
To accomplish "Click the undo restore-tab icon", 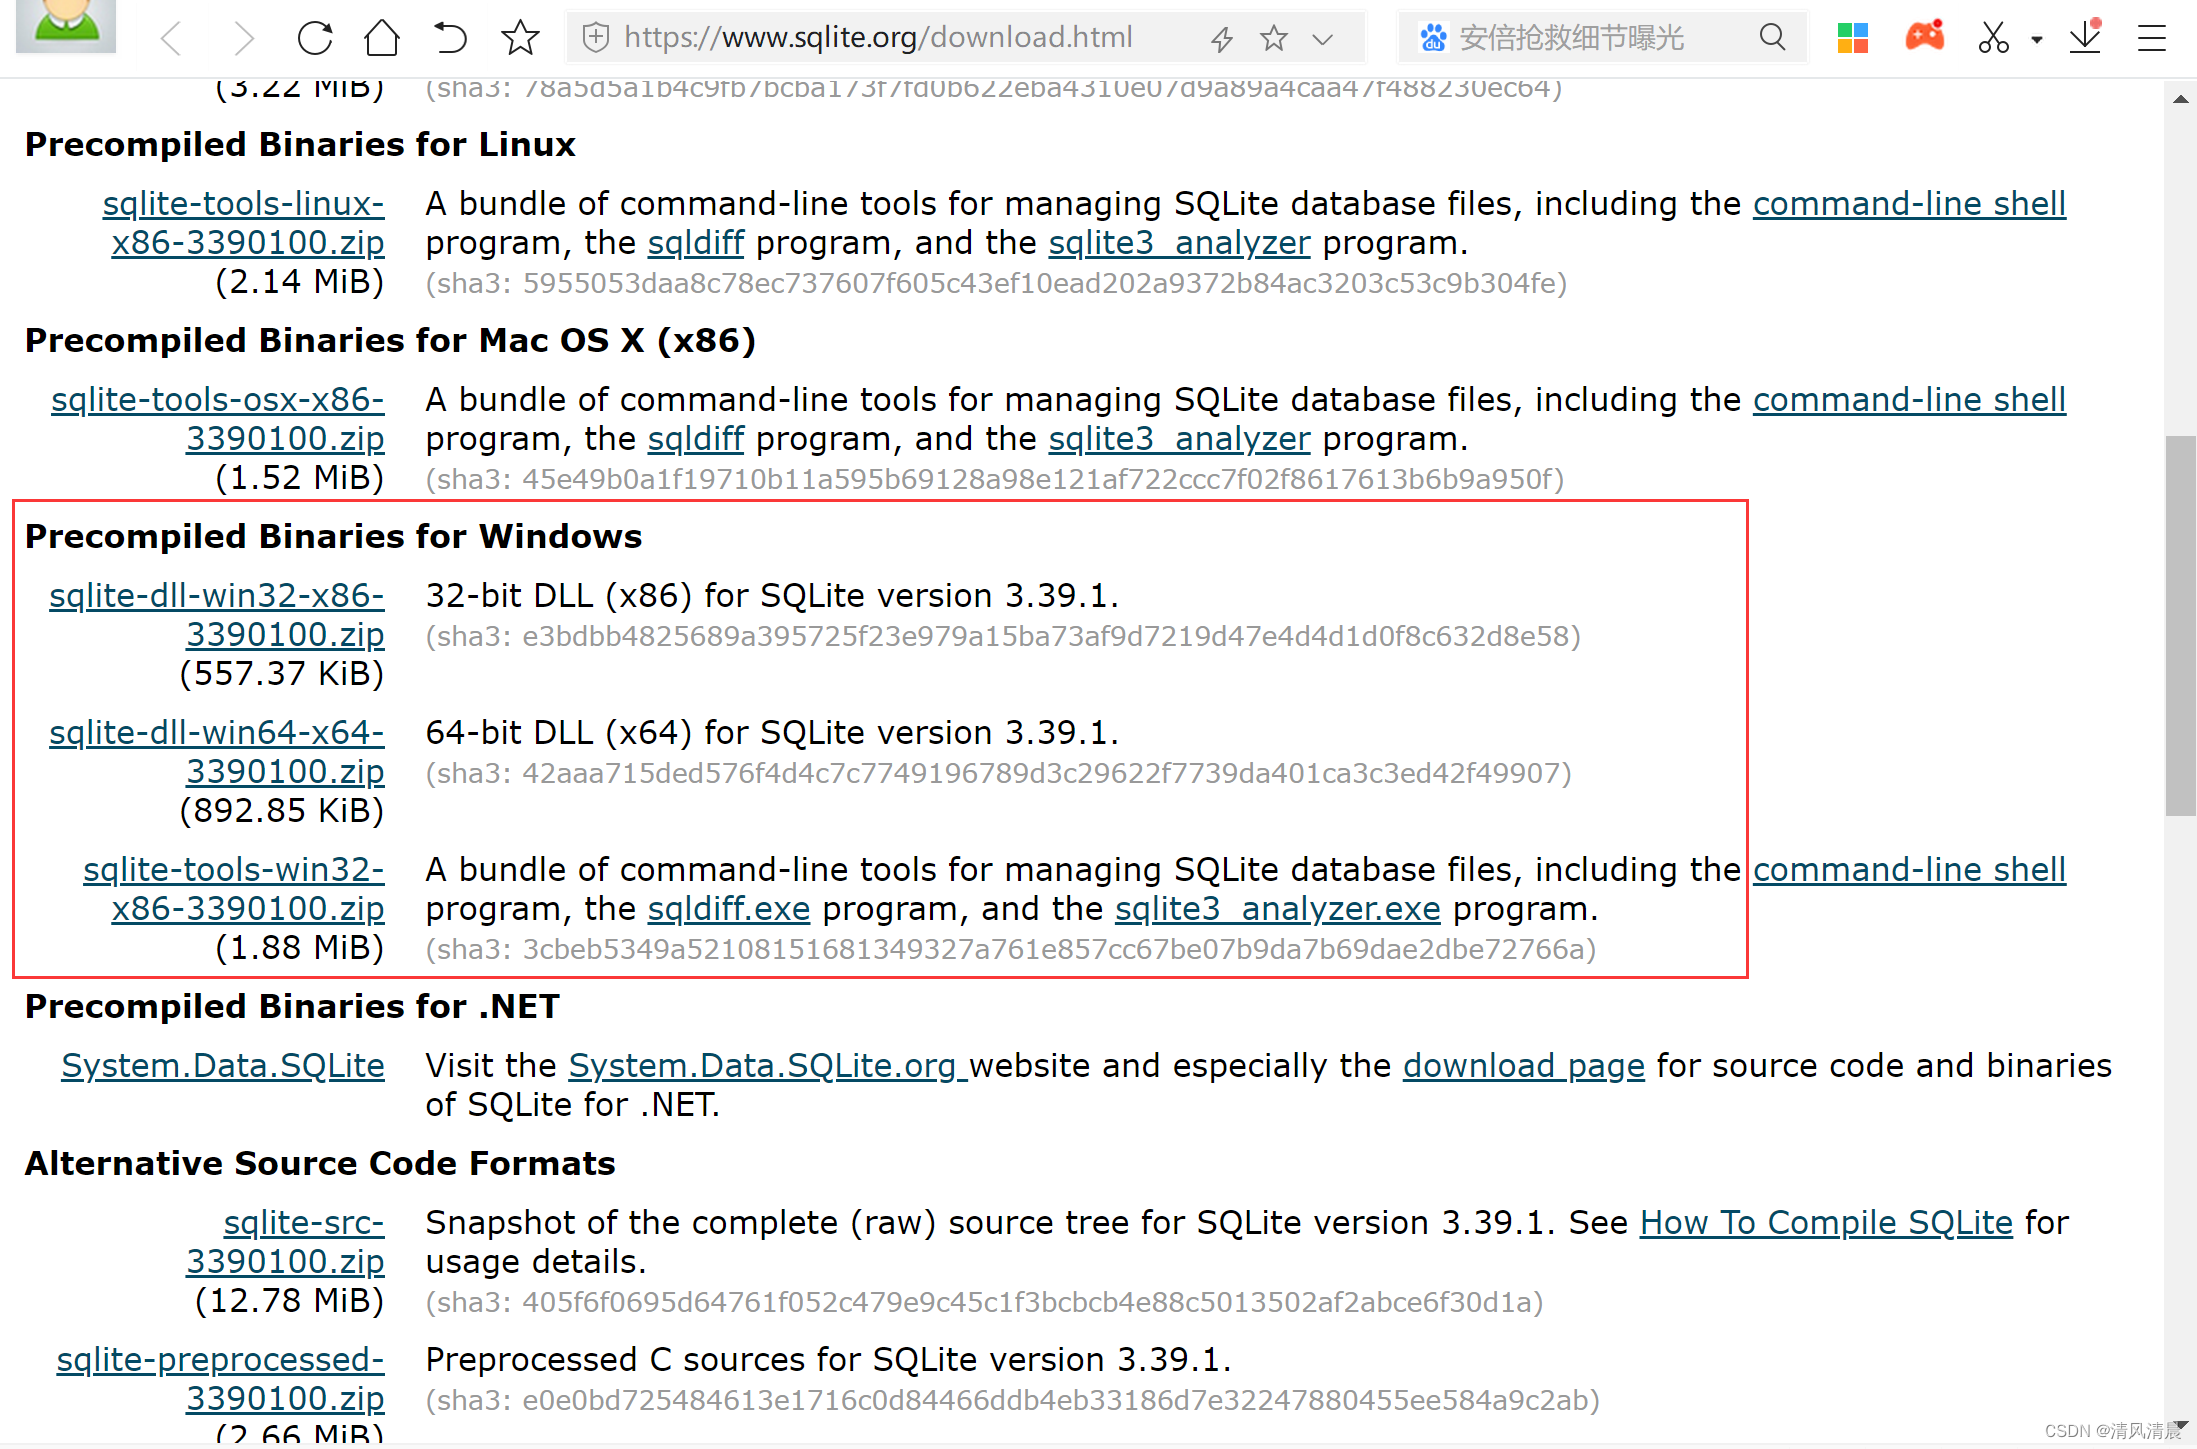I will (x=450, y=39).
